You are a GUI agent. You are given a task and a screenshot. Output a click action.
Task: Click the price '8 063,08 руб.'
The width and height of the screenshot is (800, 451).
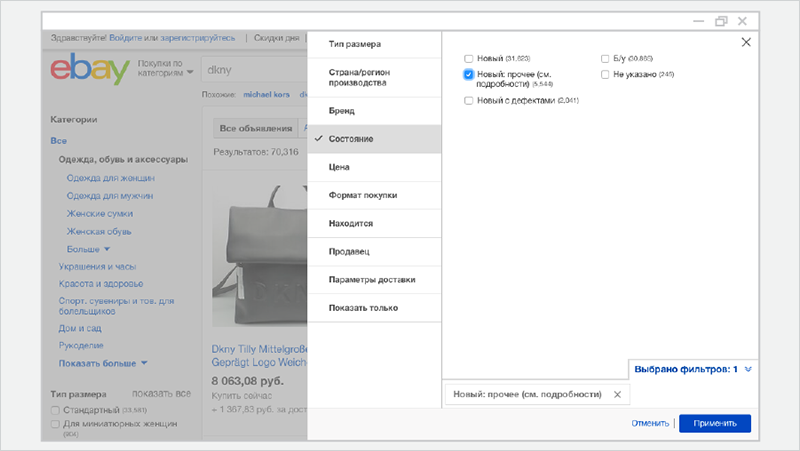pos(247,381)
